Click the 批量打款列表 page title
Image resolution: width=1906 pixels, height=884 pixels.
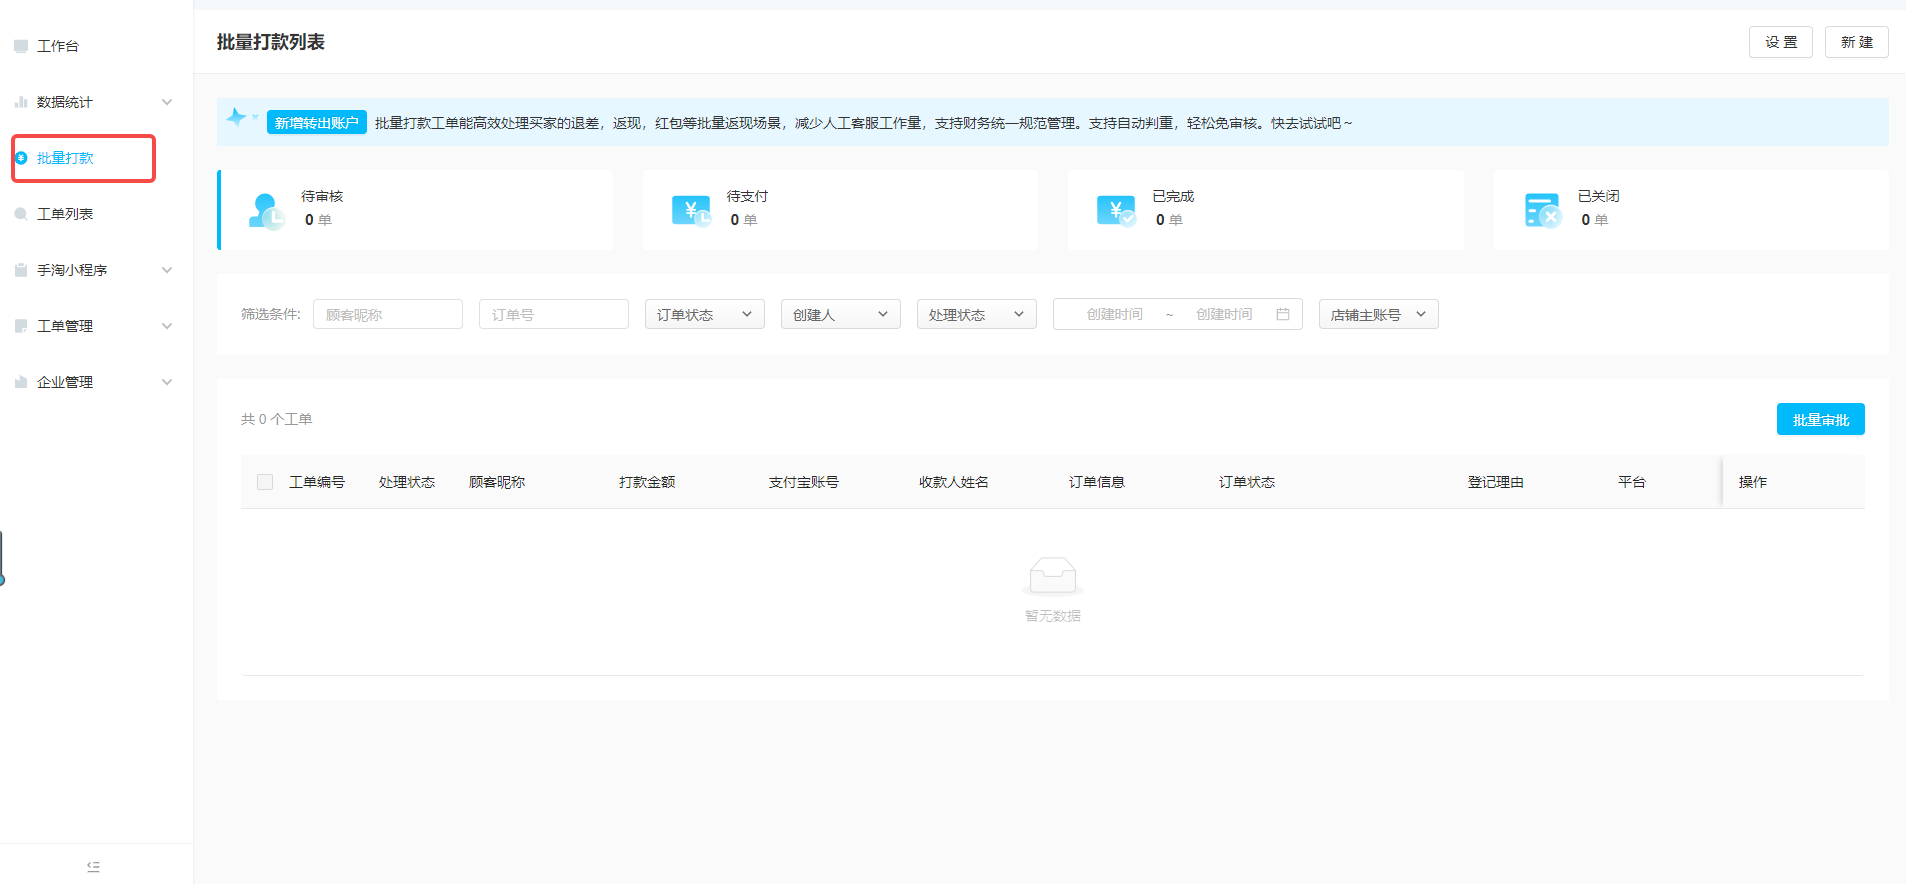pos(271,42)
